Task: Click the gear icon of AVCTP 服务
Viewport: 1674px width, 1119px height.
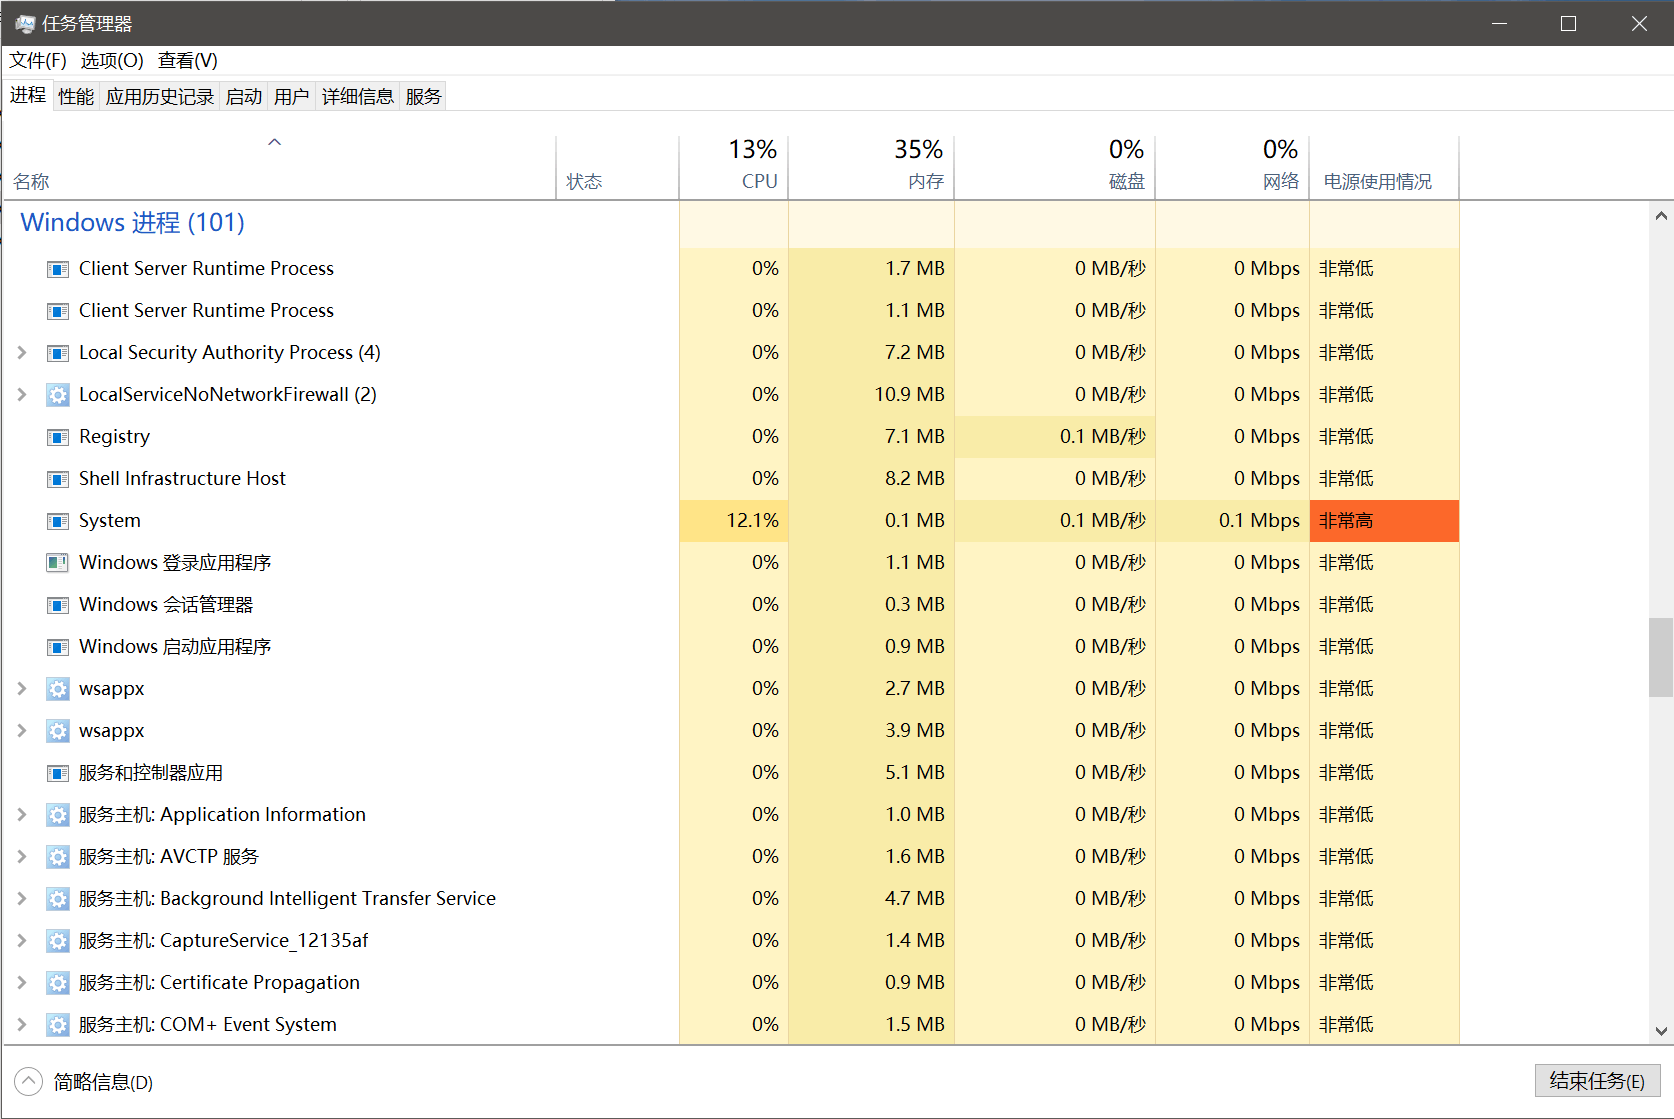Action: click(x=58, y=857)
